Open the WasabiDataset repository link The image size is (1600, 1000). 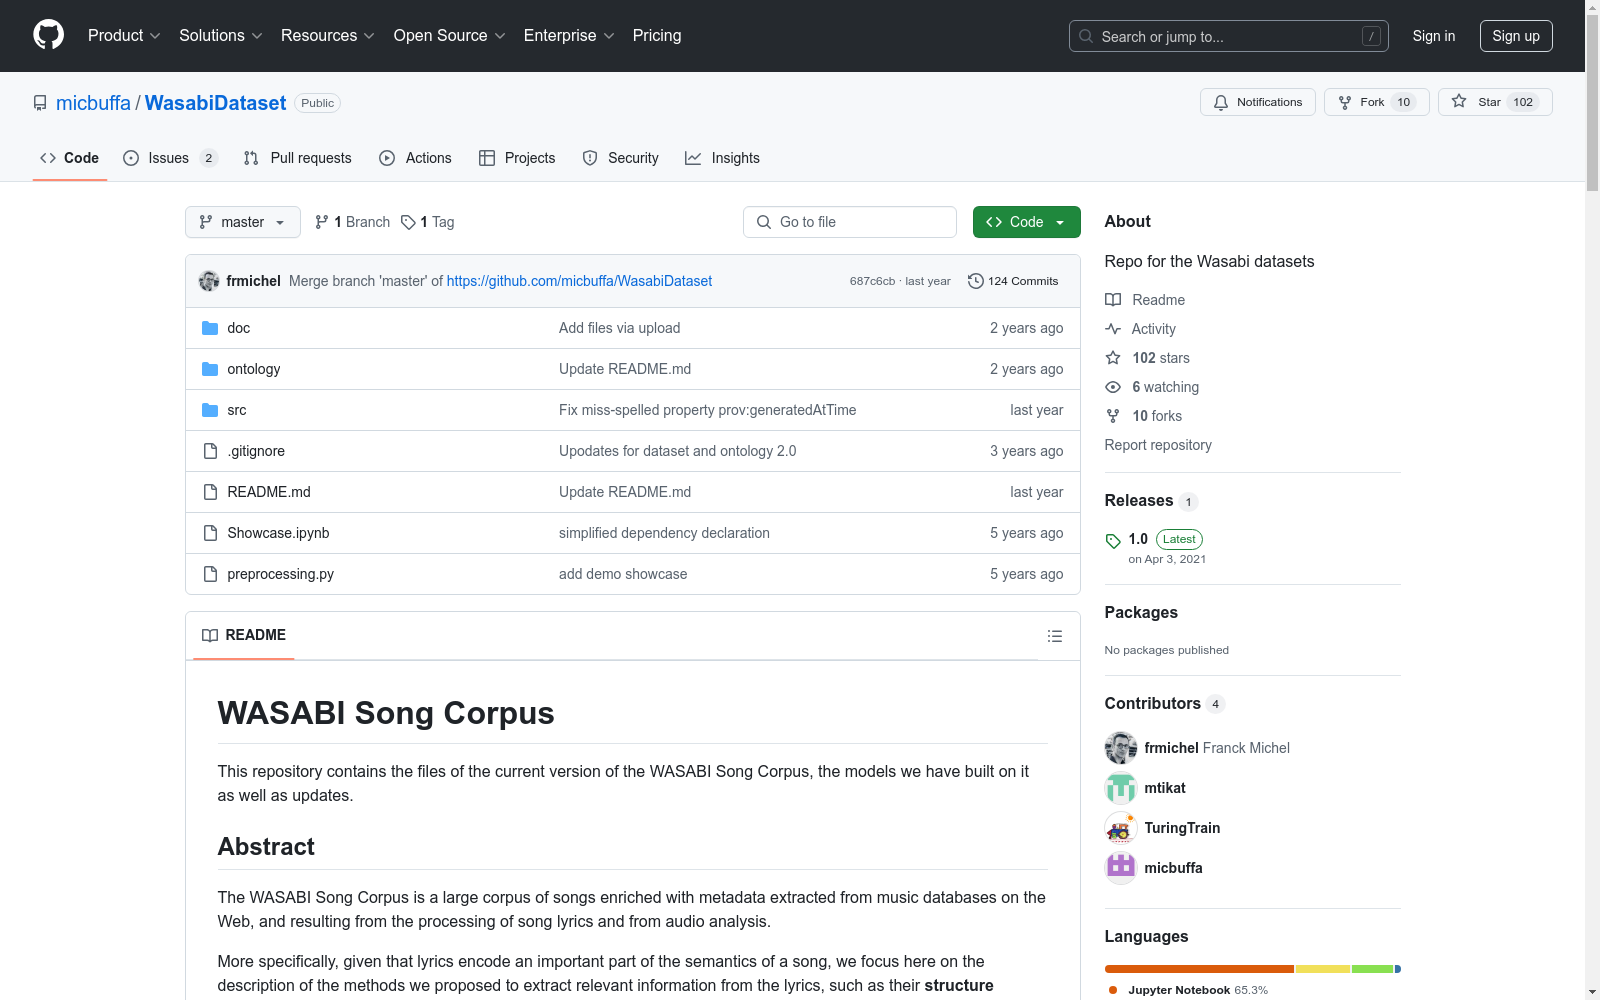pos(215,103)
